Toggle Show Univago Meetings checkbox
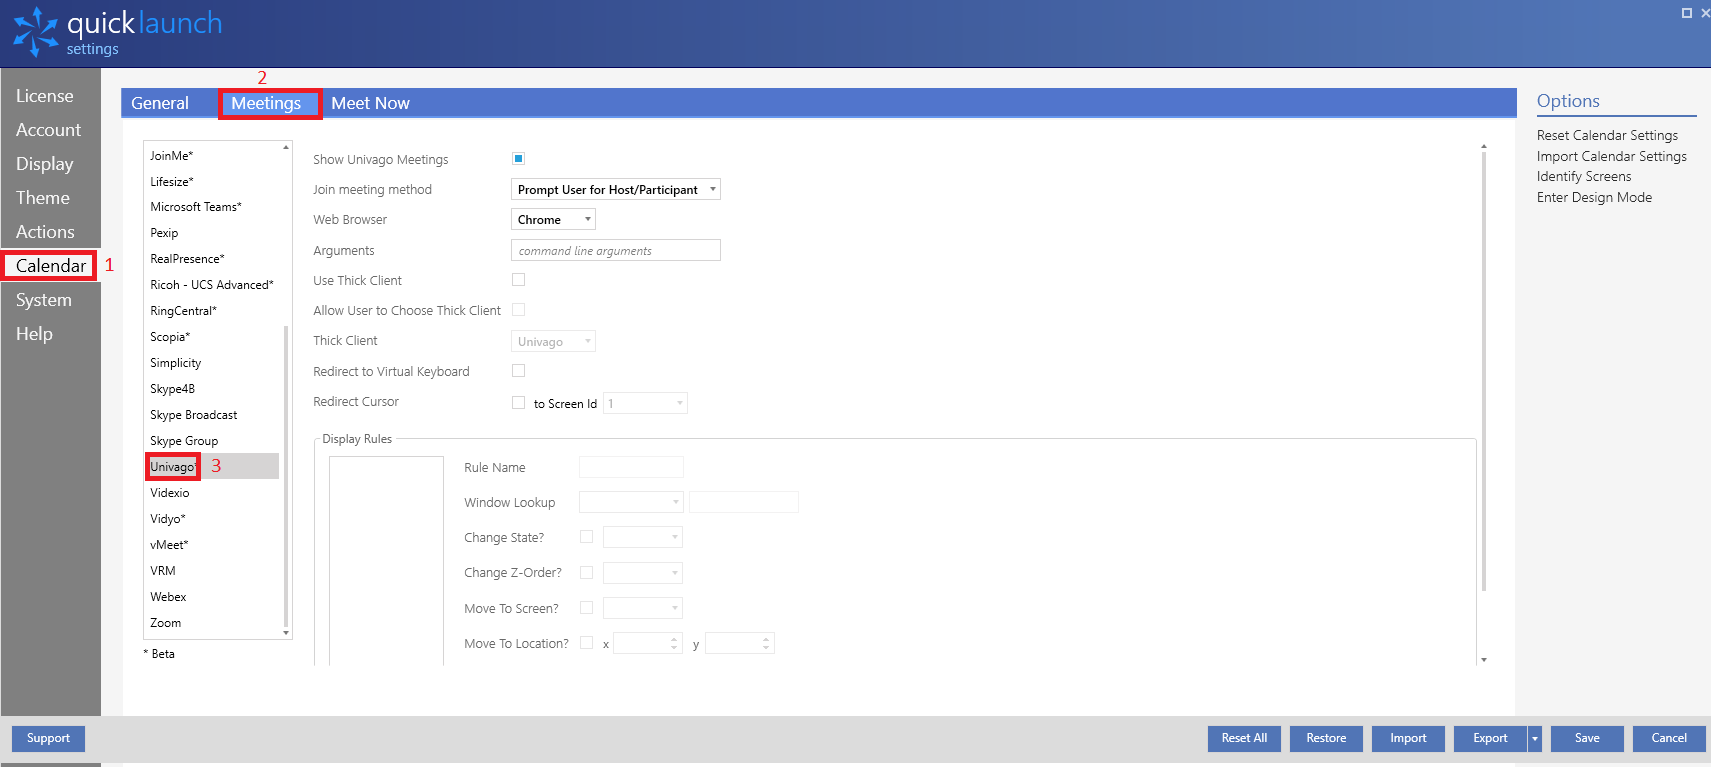This screenshot has width=1711, height=767. 518,158
